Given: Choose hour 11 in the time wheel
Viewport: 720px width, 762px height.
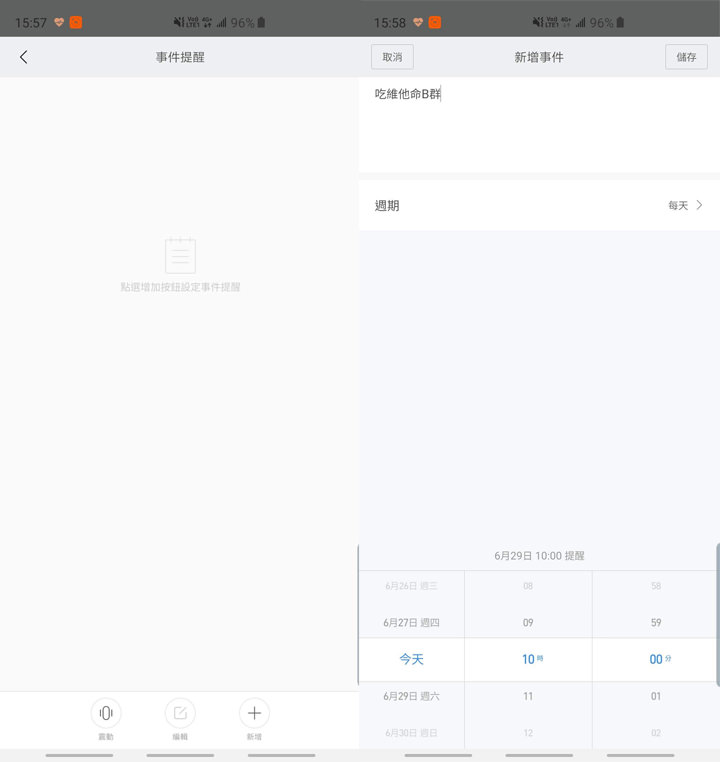Looking at the screenshot, I should pyautogui.click(x=528, y=696).
